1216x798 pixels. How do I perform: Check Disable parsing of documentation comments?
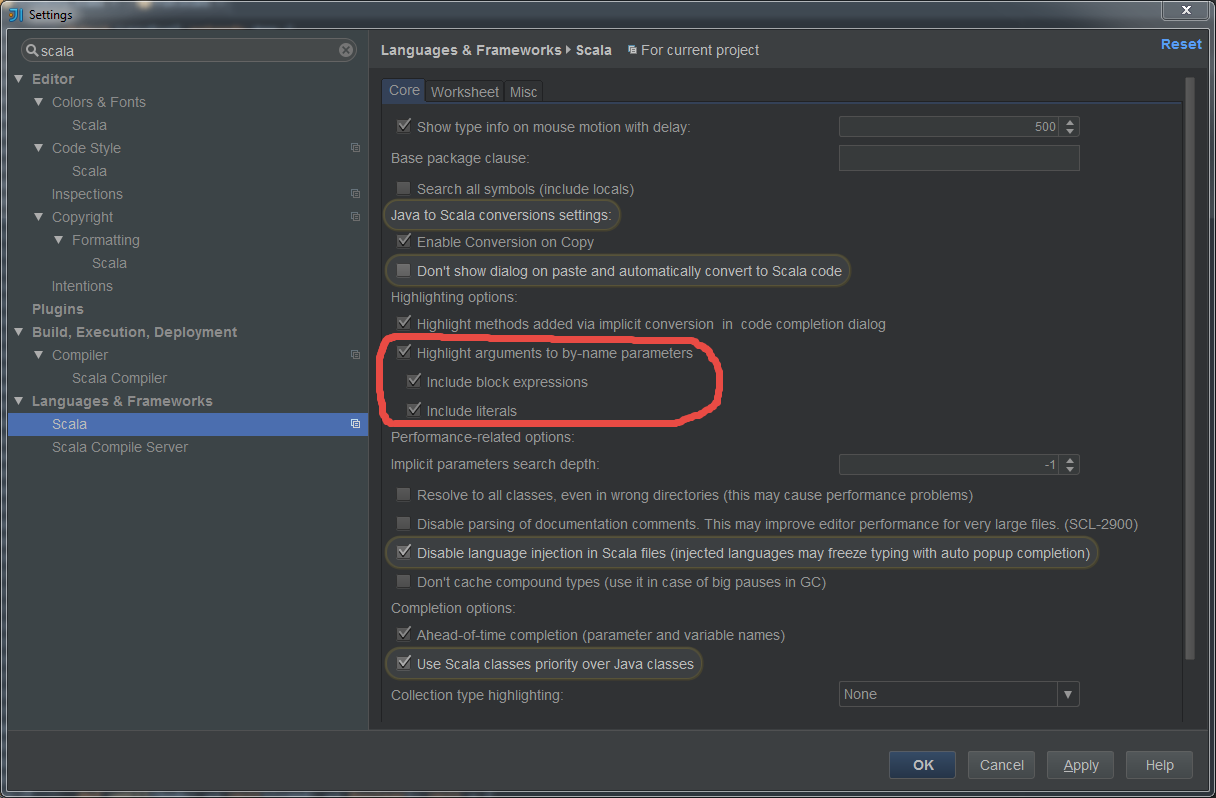coord(404,524)
